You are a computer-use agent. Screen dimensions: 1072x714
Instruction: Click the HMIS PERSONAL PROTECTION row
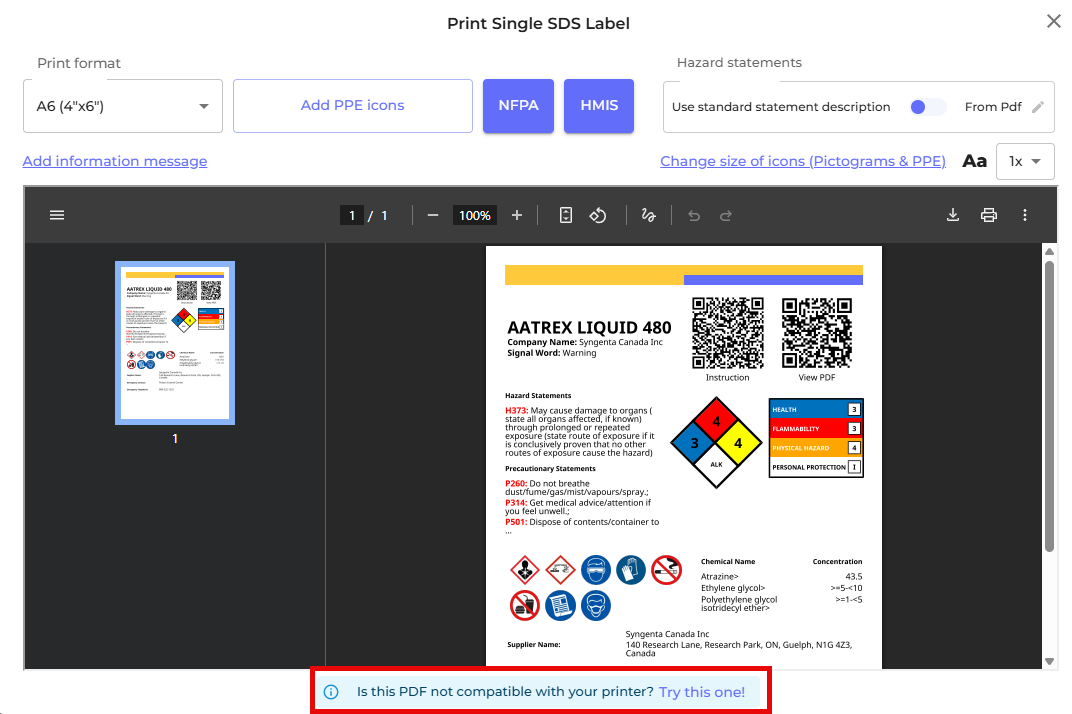(816, 467)
